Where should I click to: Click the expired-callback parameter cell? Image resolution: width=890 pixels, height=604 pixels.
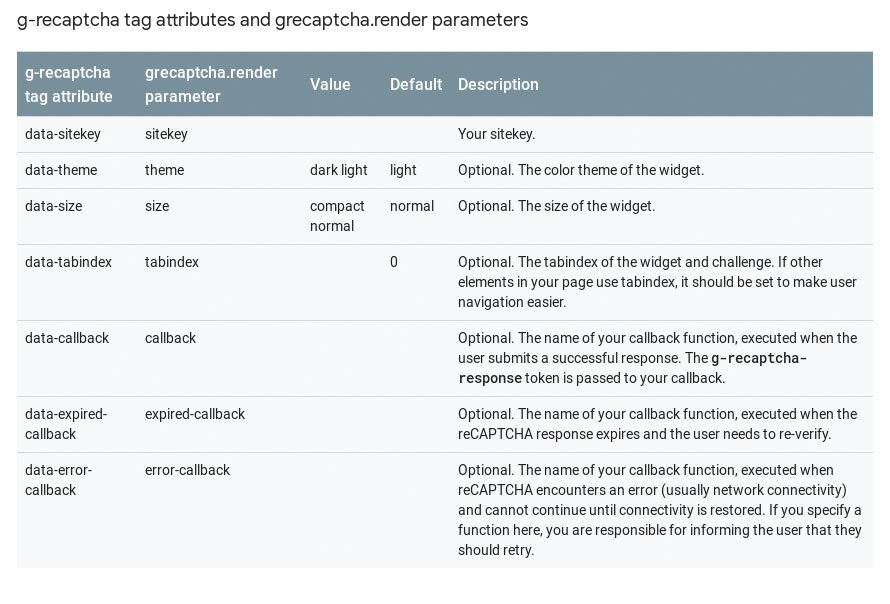[195, 414]
